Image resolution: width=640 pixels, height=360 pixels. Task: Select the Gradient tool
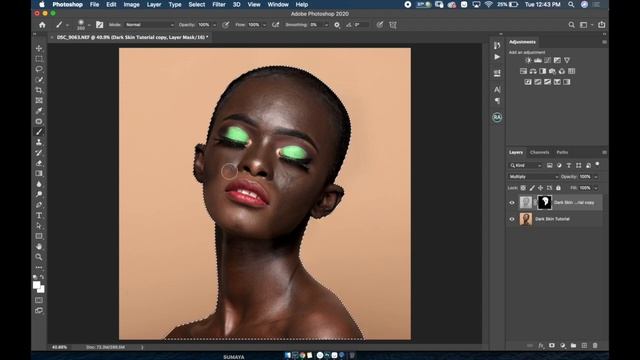39,173
